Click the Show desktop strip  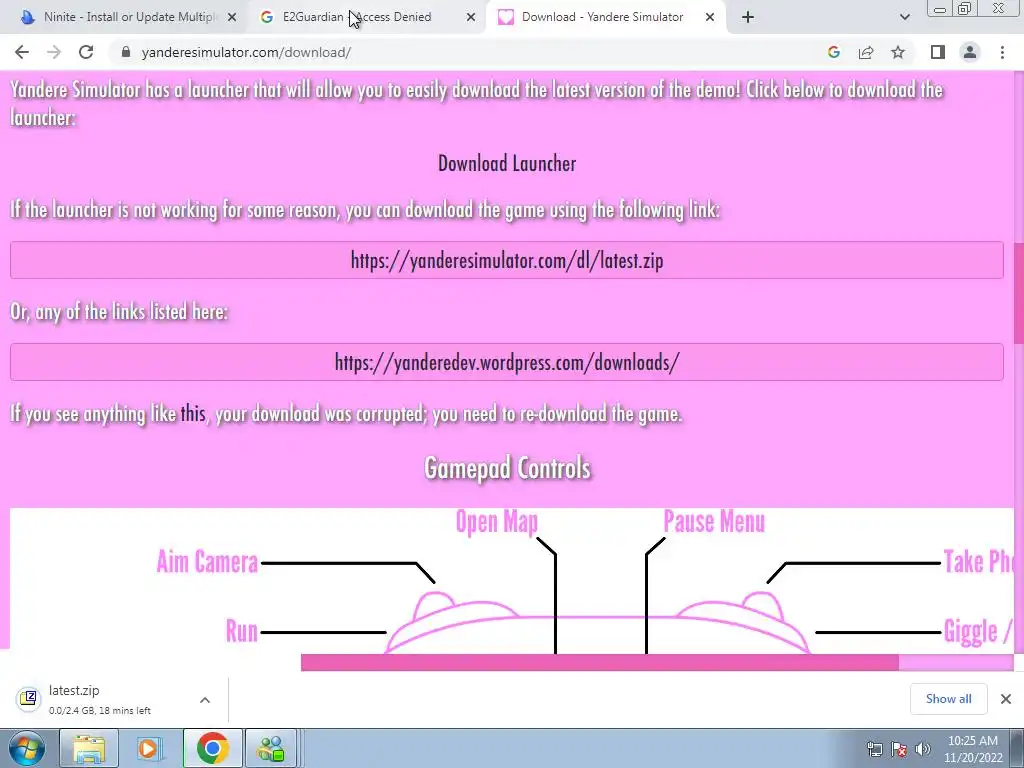[1017, 748]
